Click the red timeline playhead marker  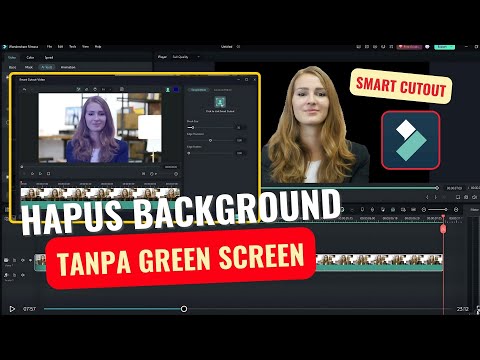pos(443,229)
